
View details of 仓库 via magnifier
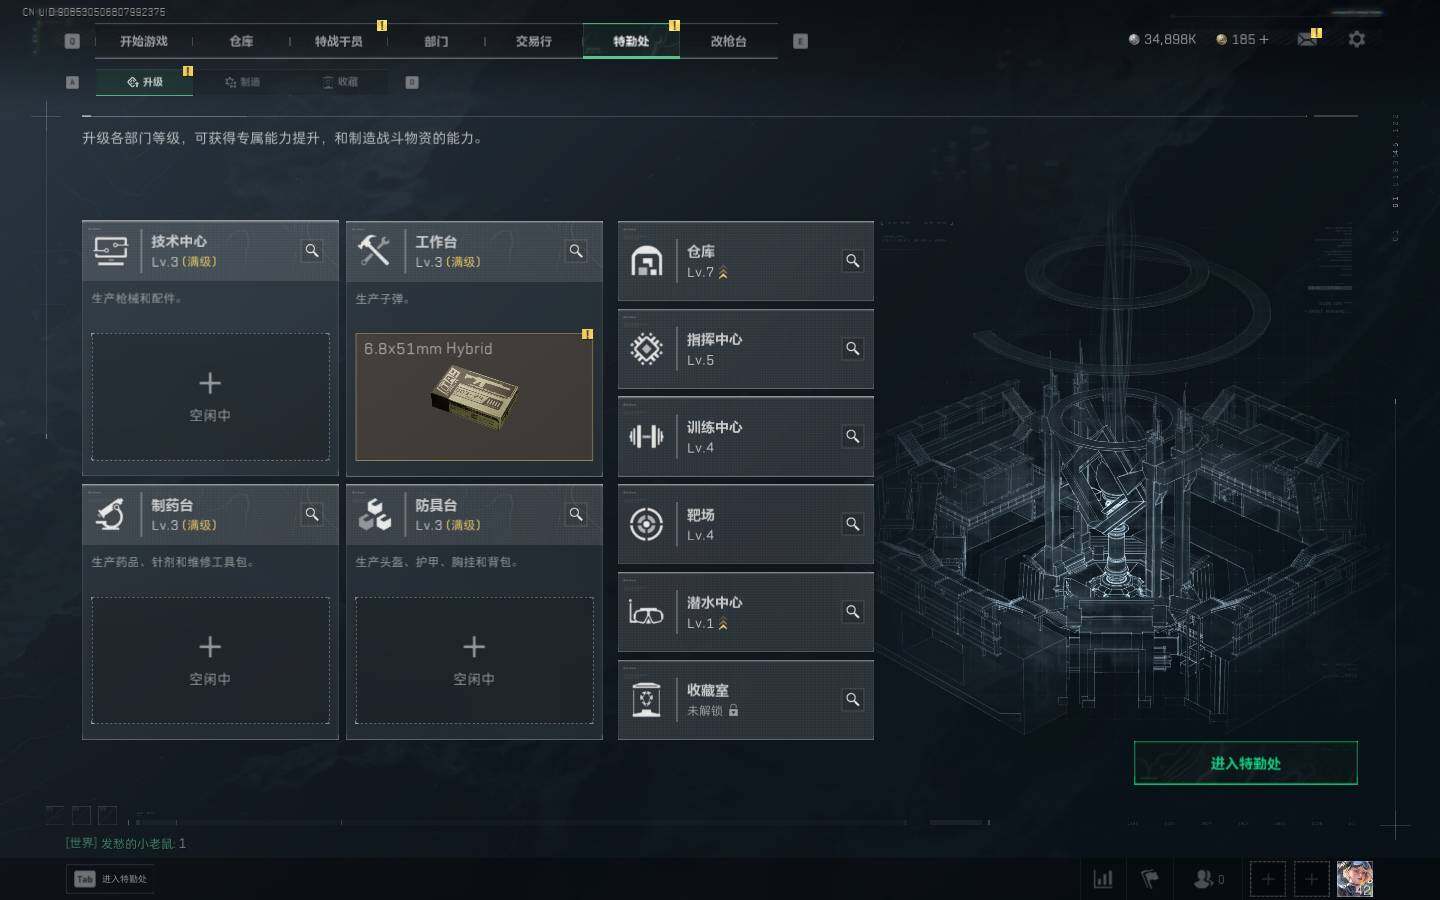click(853, 261)
